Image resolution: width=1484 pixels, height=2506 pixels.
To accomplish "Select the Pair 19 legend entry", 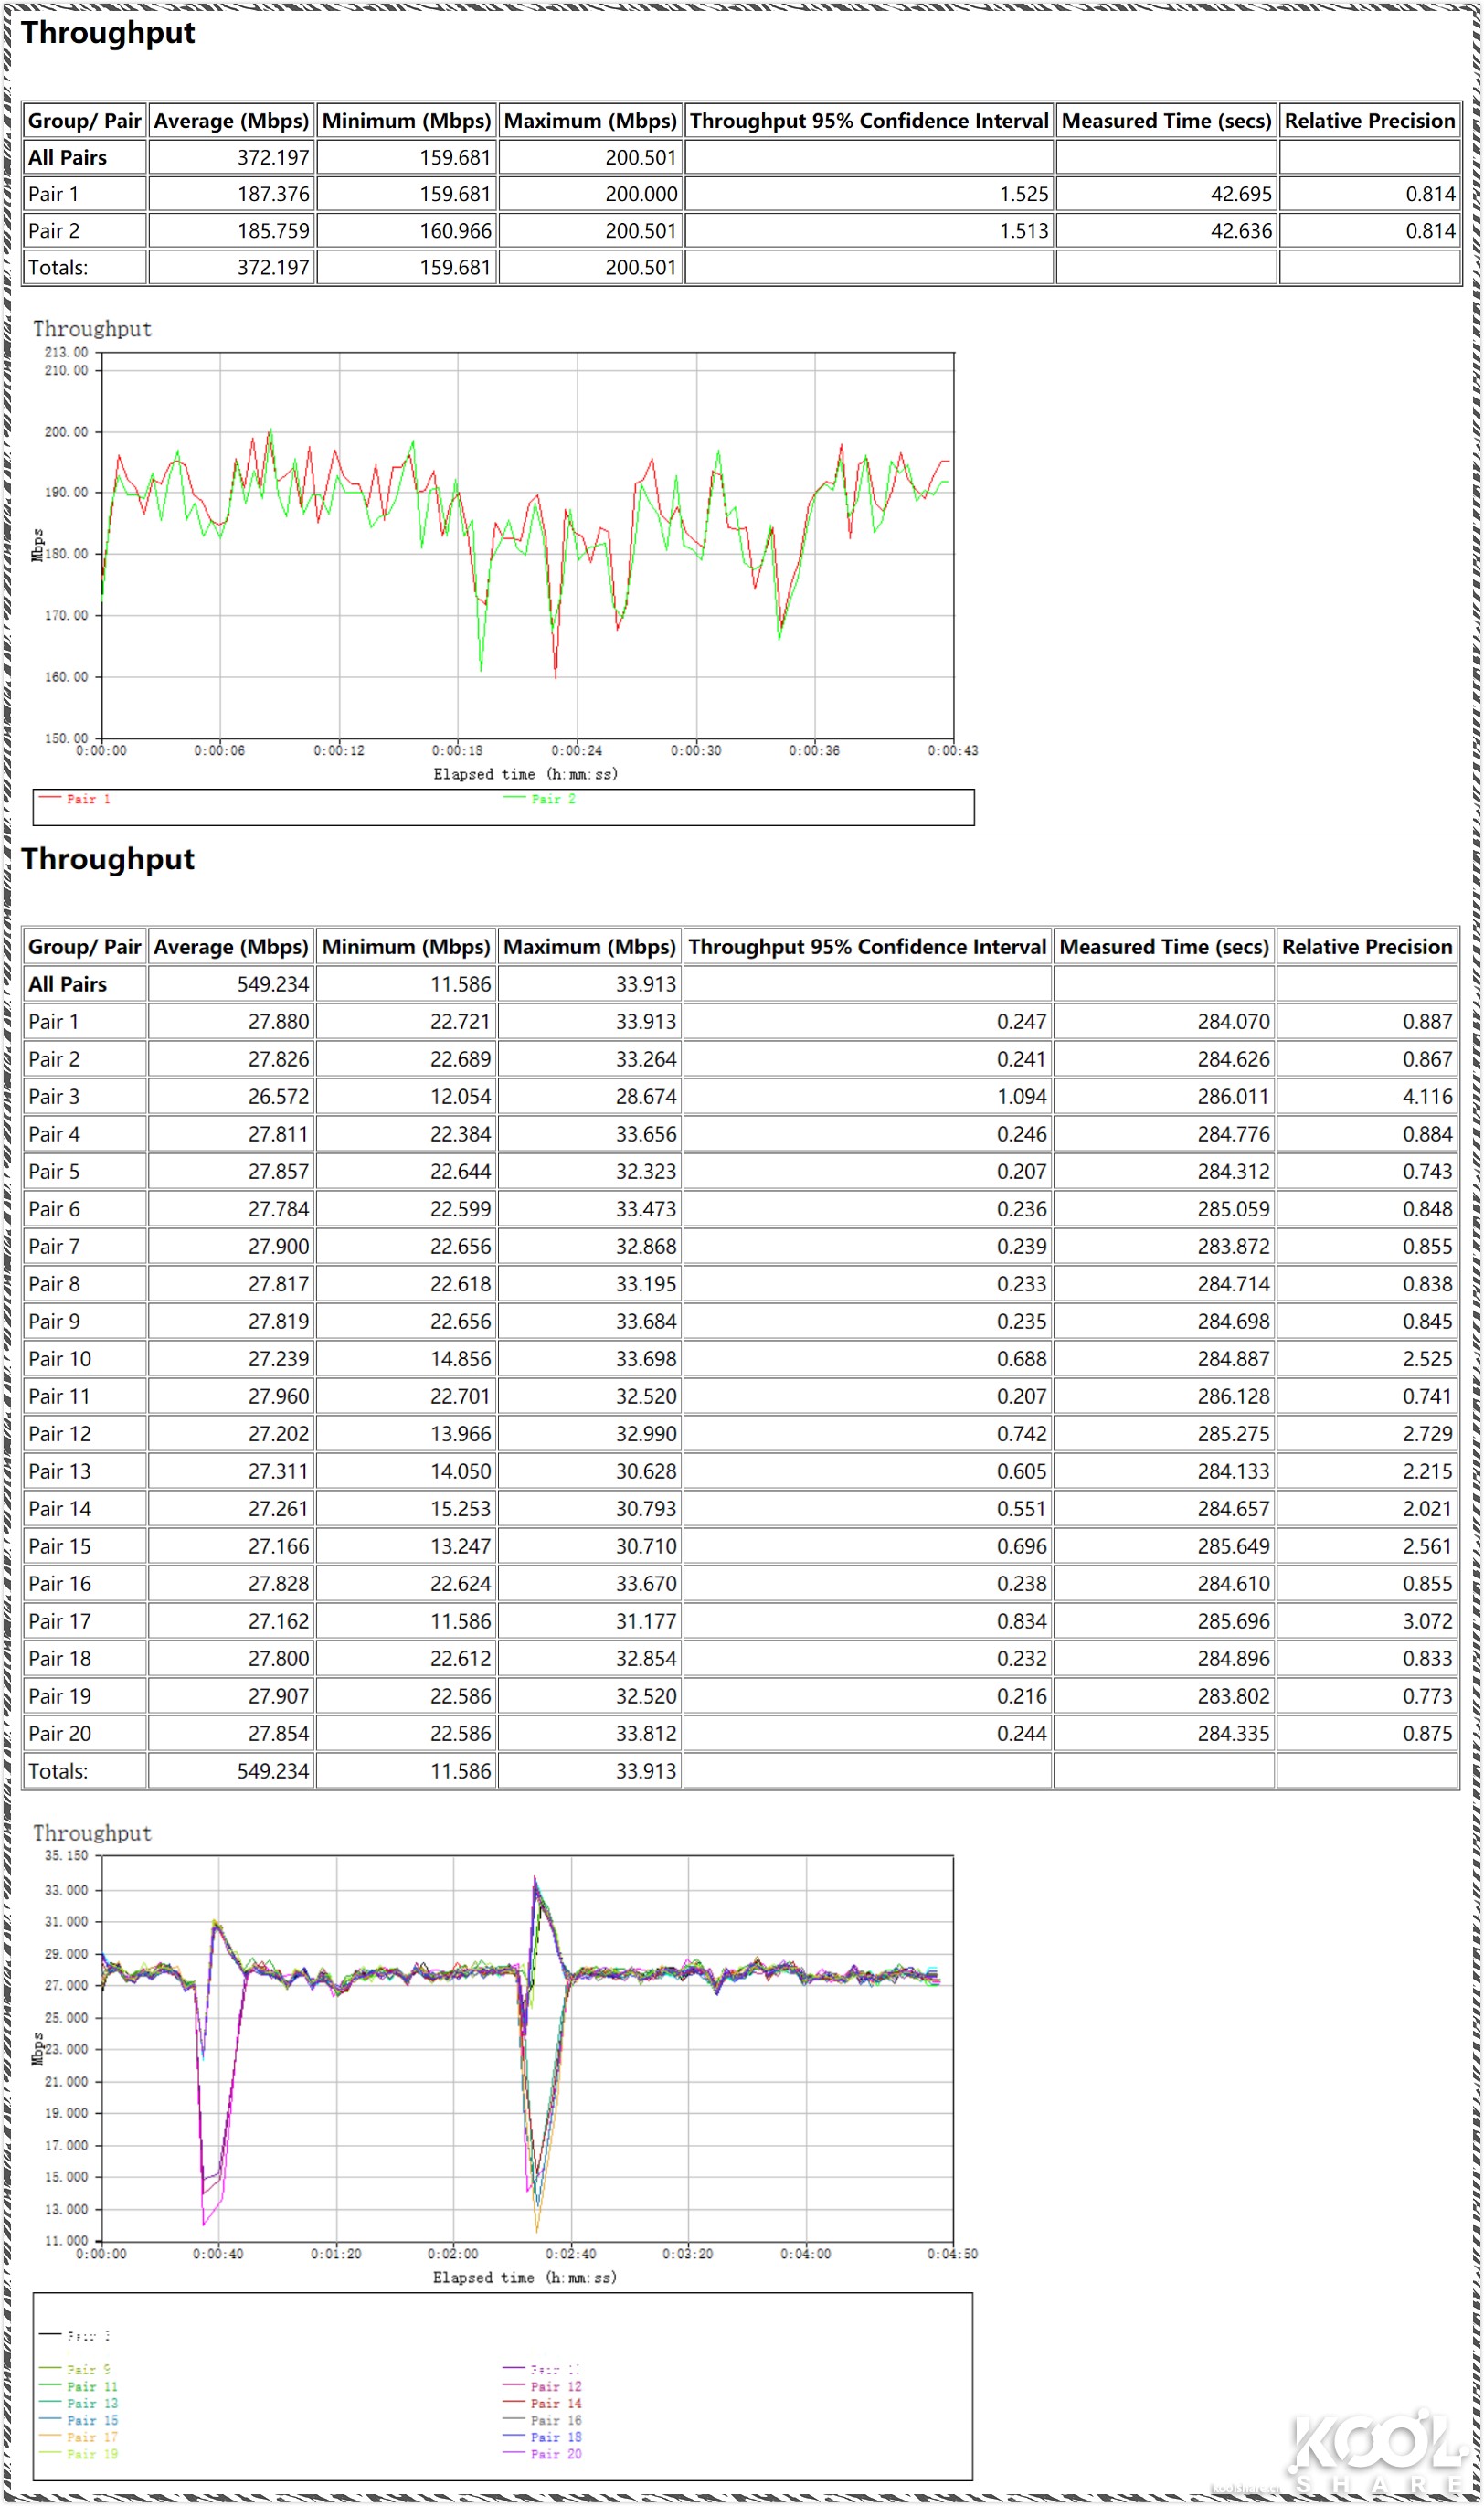I will coord(78,2454).
